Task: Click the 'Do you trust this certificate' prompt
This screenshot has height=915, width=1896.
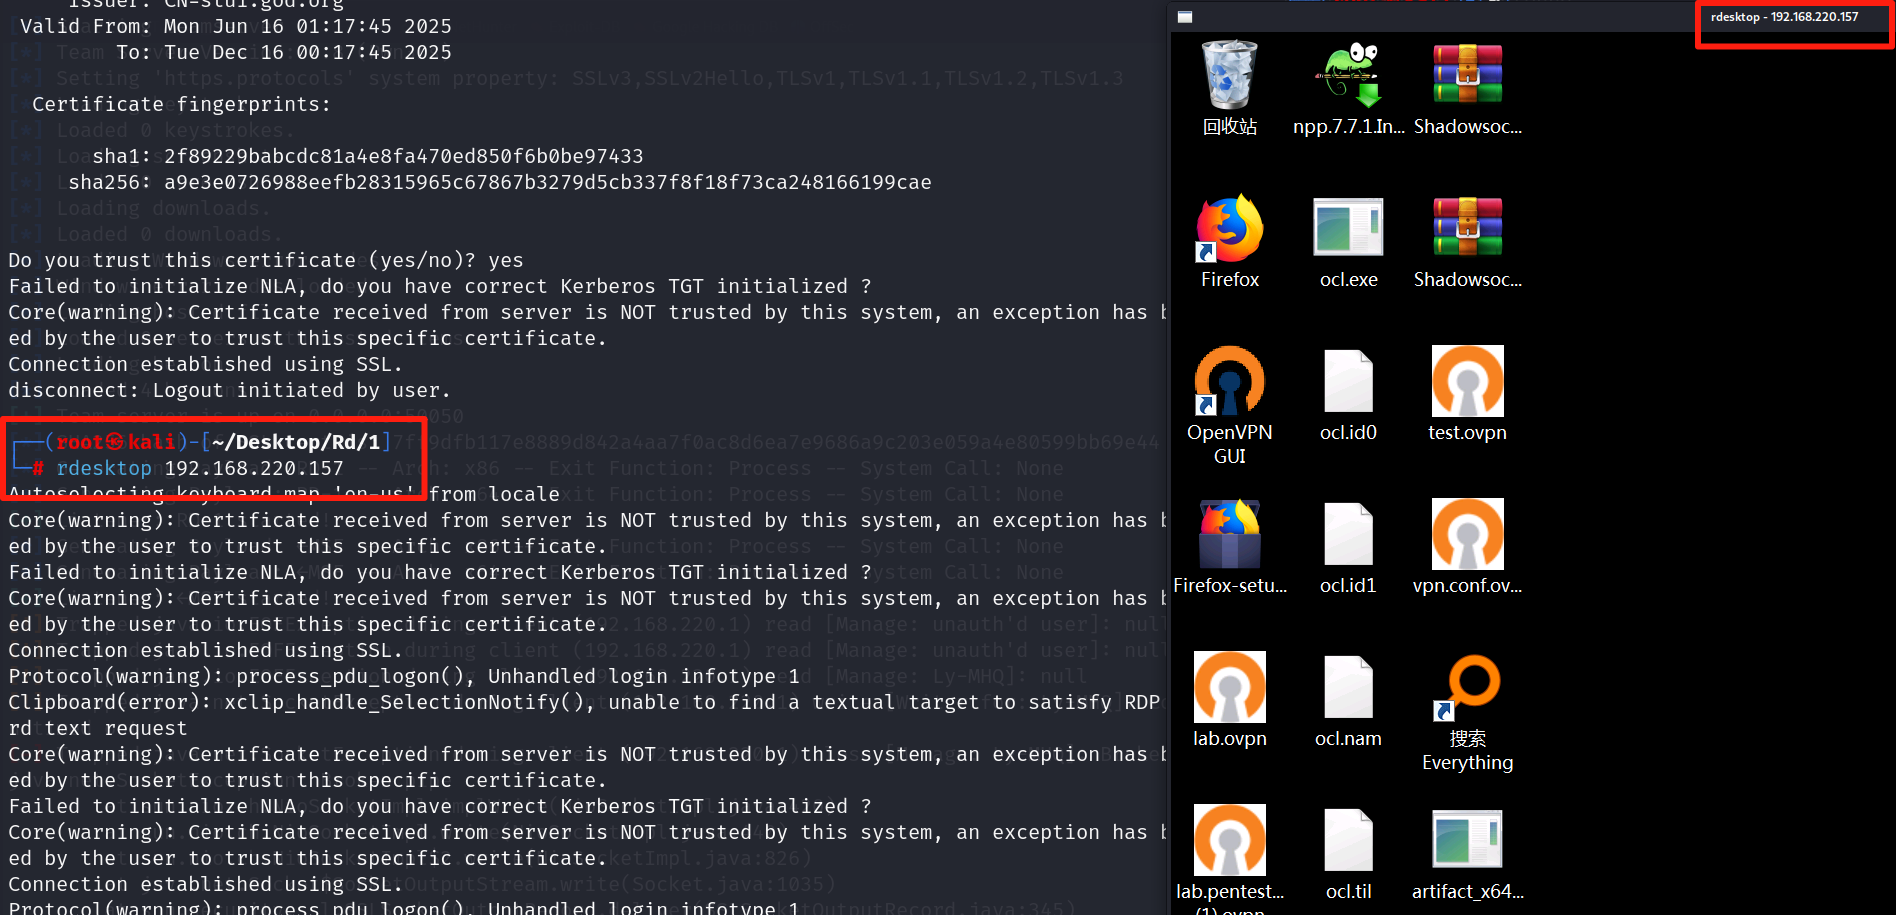Action: click(x=266, y=261)
